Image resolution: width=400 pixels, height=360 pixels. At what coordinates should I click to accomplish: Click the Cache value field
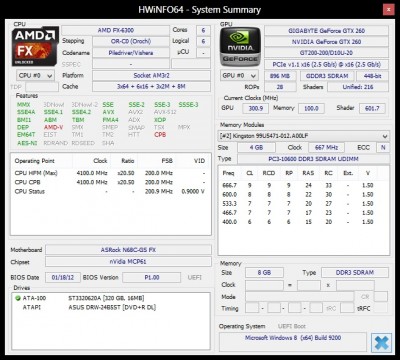[x=151, y=87]
